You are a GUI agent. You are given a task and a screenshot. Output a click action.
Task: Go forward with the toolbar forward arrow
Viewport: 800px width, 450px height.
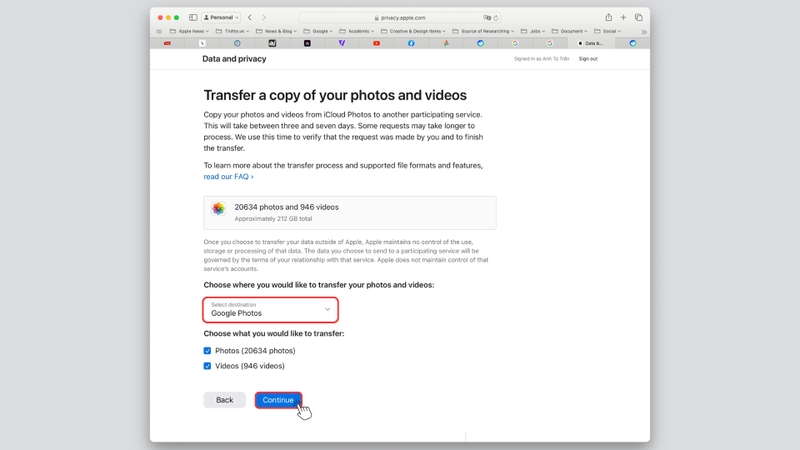tap(264, 17)
